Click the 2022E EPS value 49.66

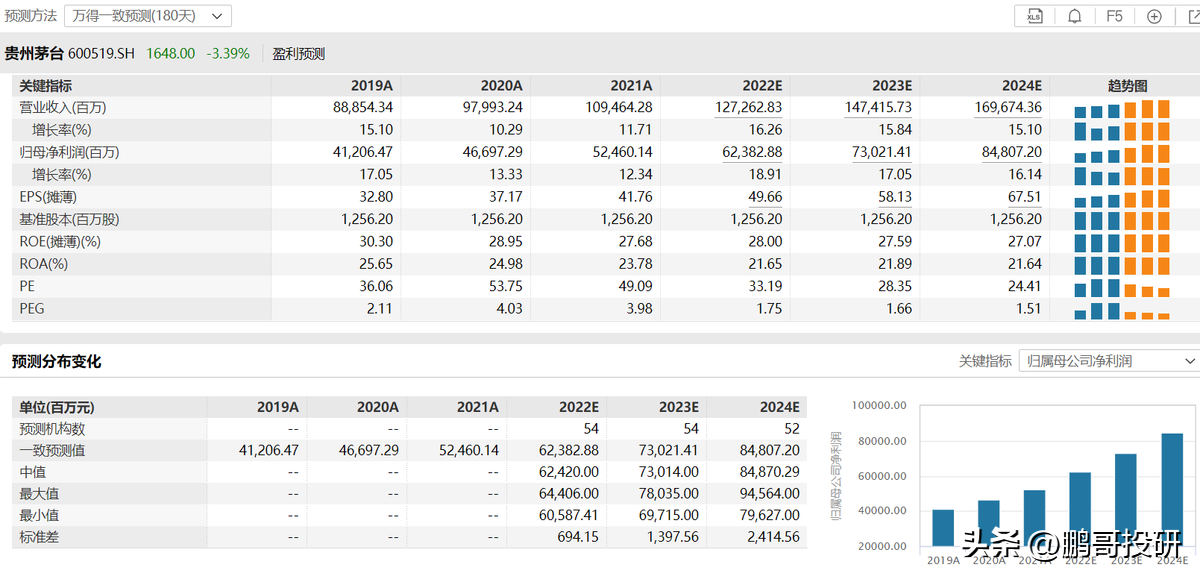point(765,197)
